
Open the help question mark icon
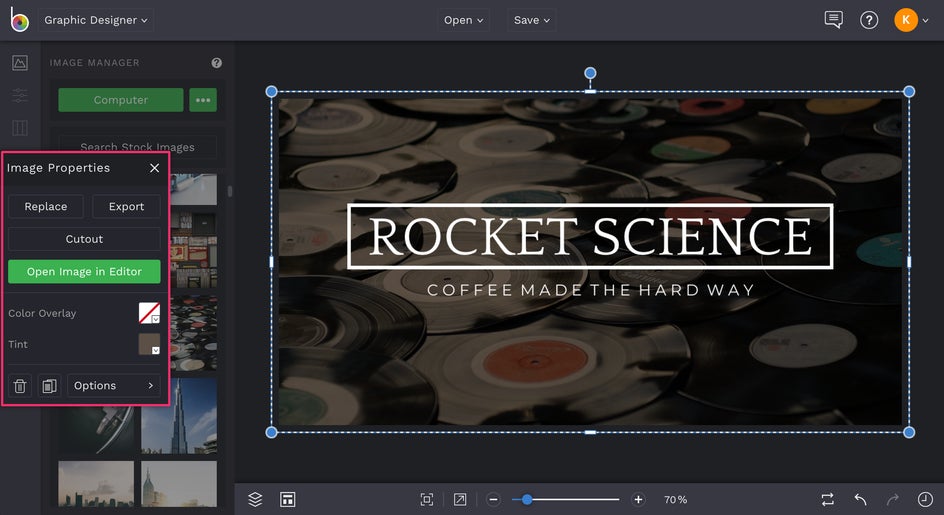click(869, 20)
